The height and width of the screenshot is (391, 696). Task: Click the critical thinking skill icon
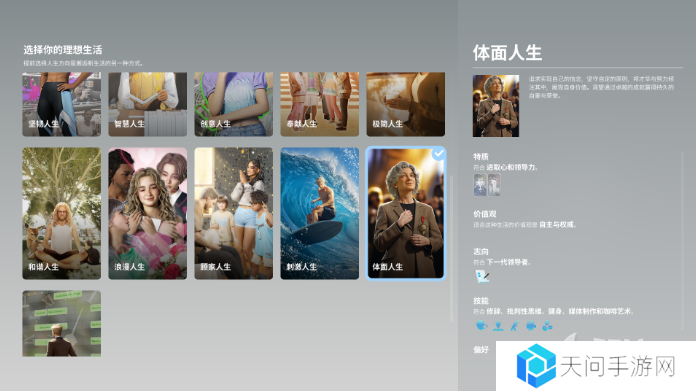498,326
